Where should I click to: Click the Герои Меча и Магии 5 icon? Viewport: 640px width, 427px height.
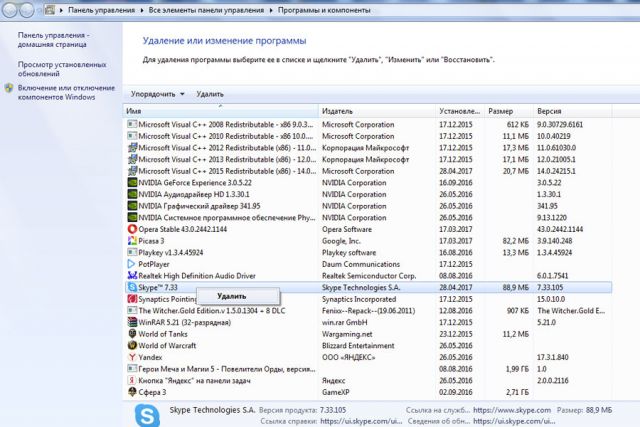pyautogui.click(x=132, y=369)
